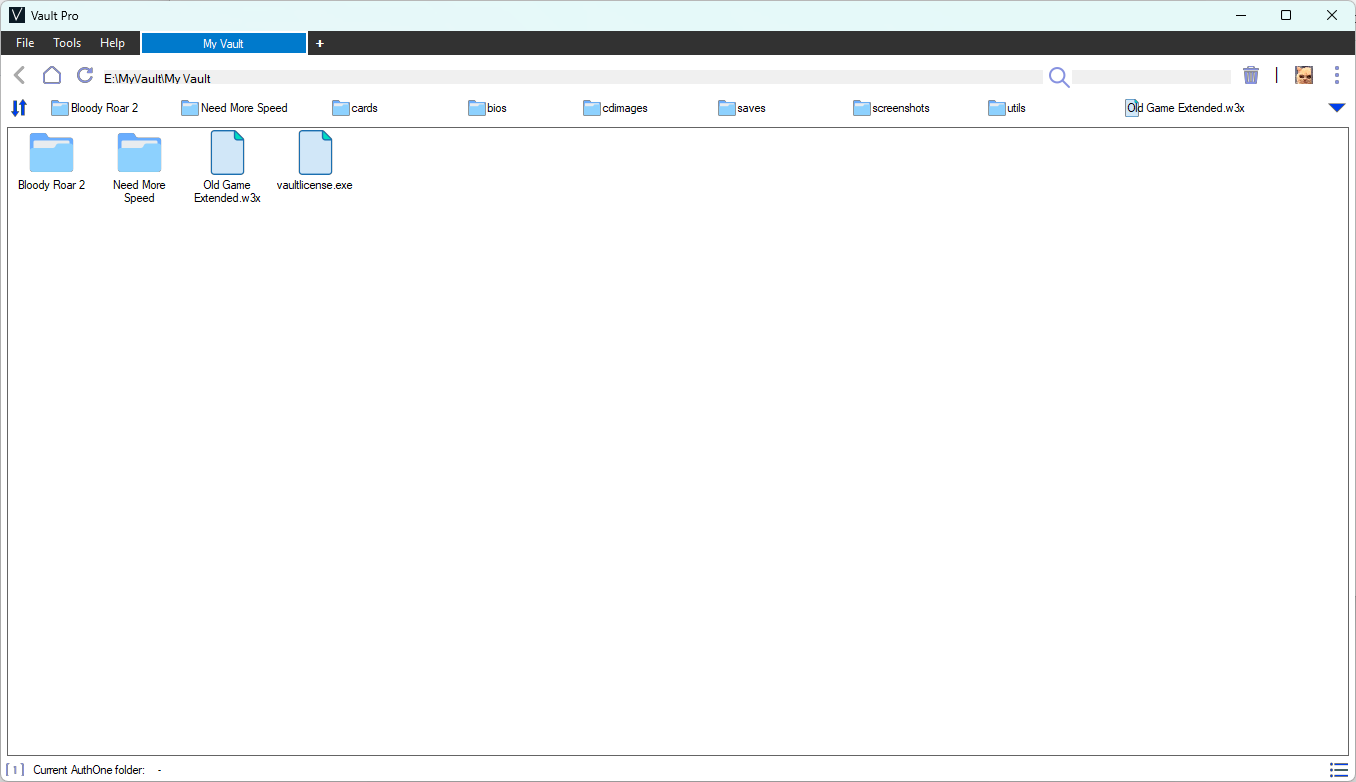This screenshot has width=1356, height=782.
Task: Switch view using the list icon in the status bar
Action: click(x=1339, y=770)
